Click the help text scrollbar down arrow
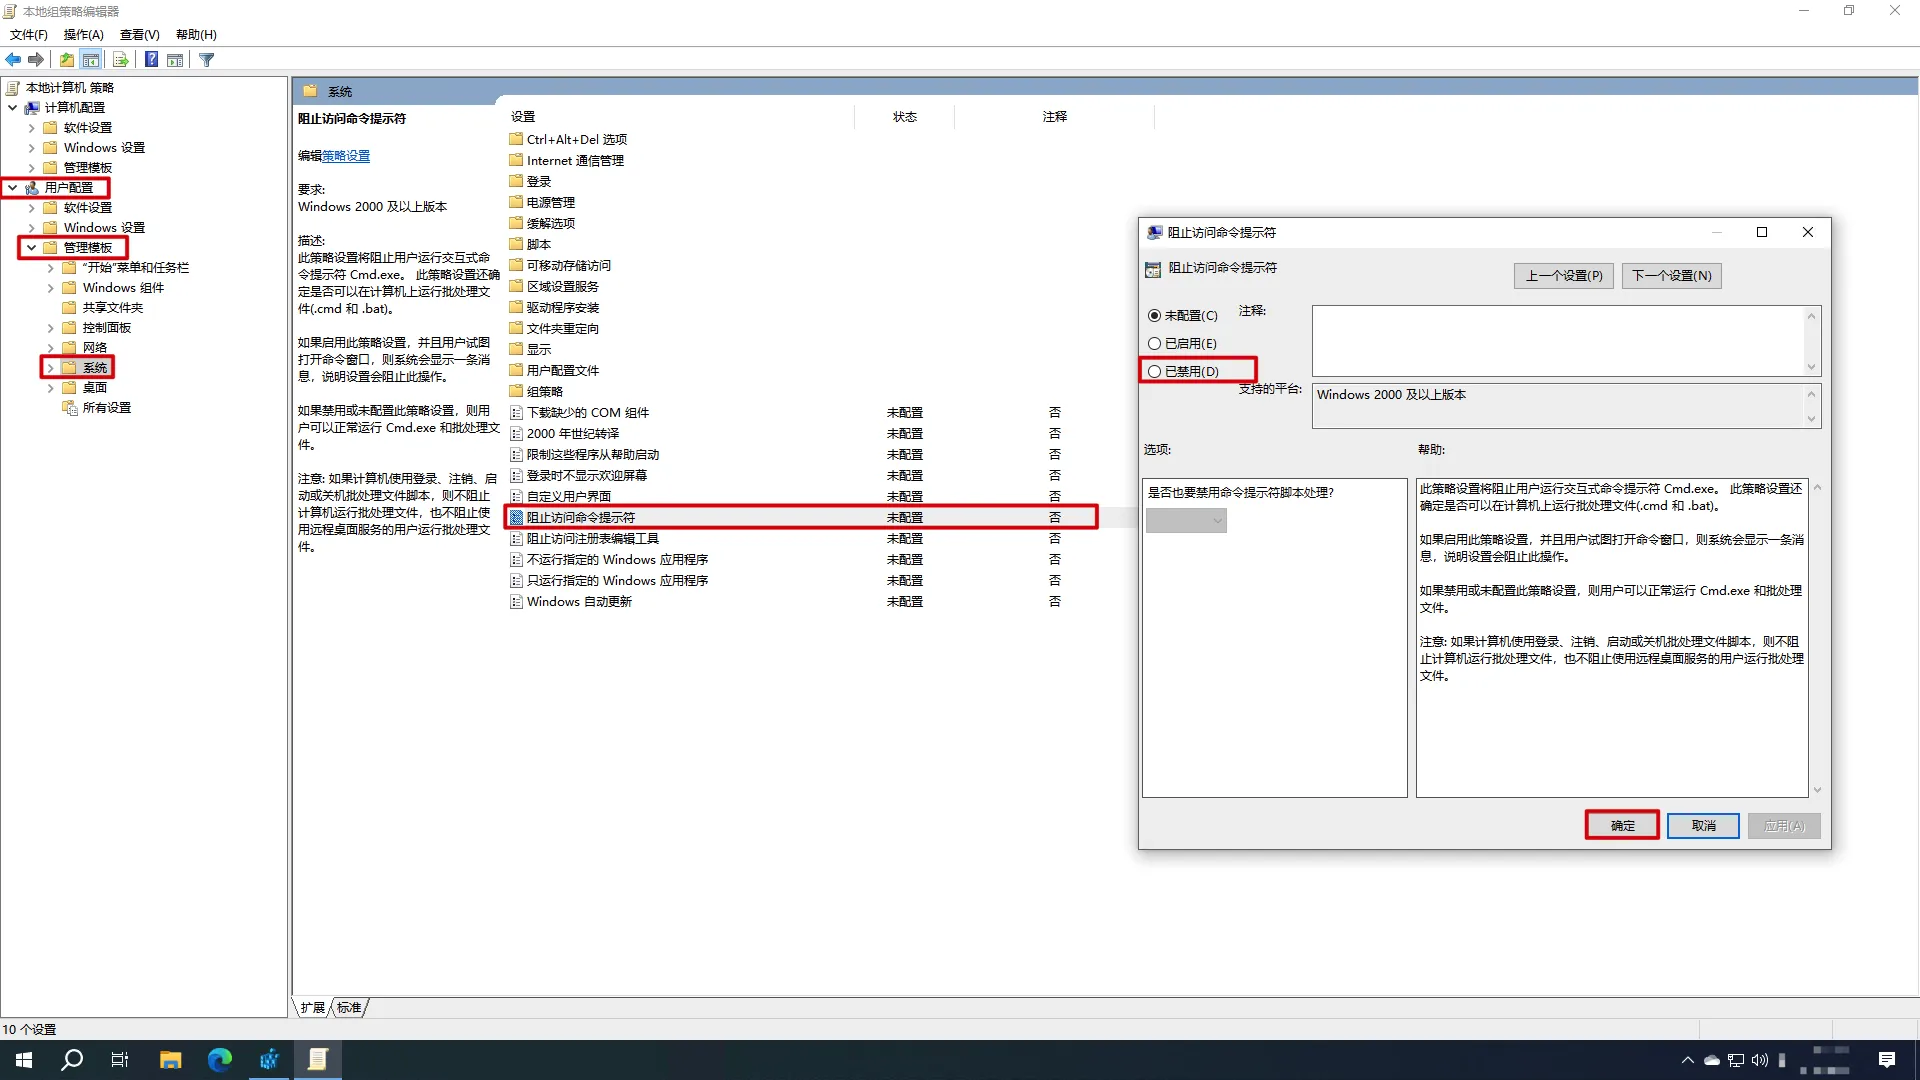 (x=1817, y=790)
